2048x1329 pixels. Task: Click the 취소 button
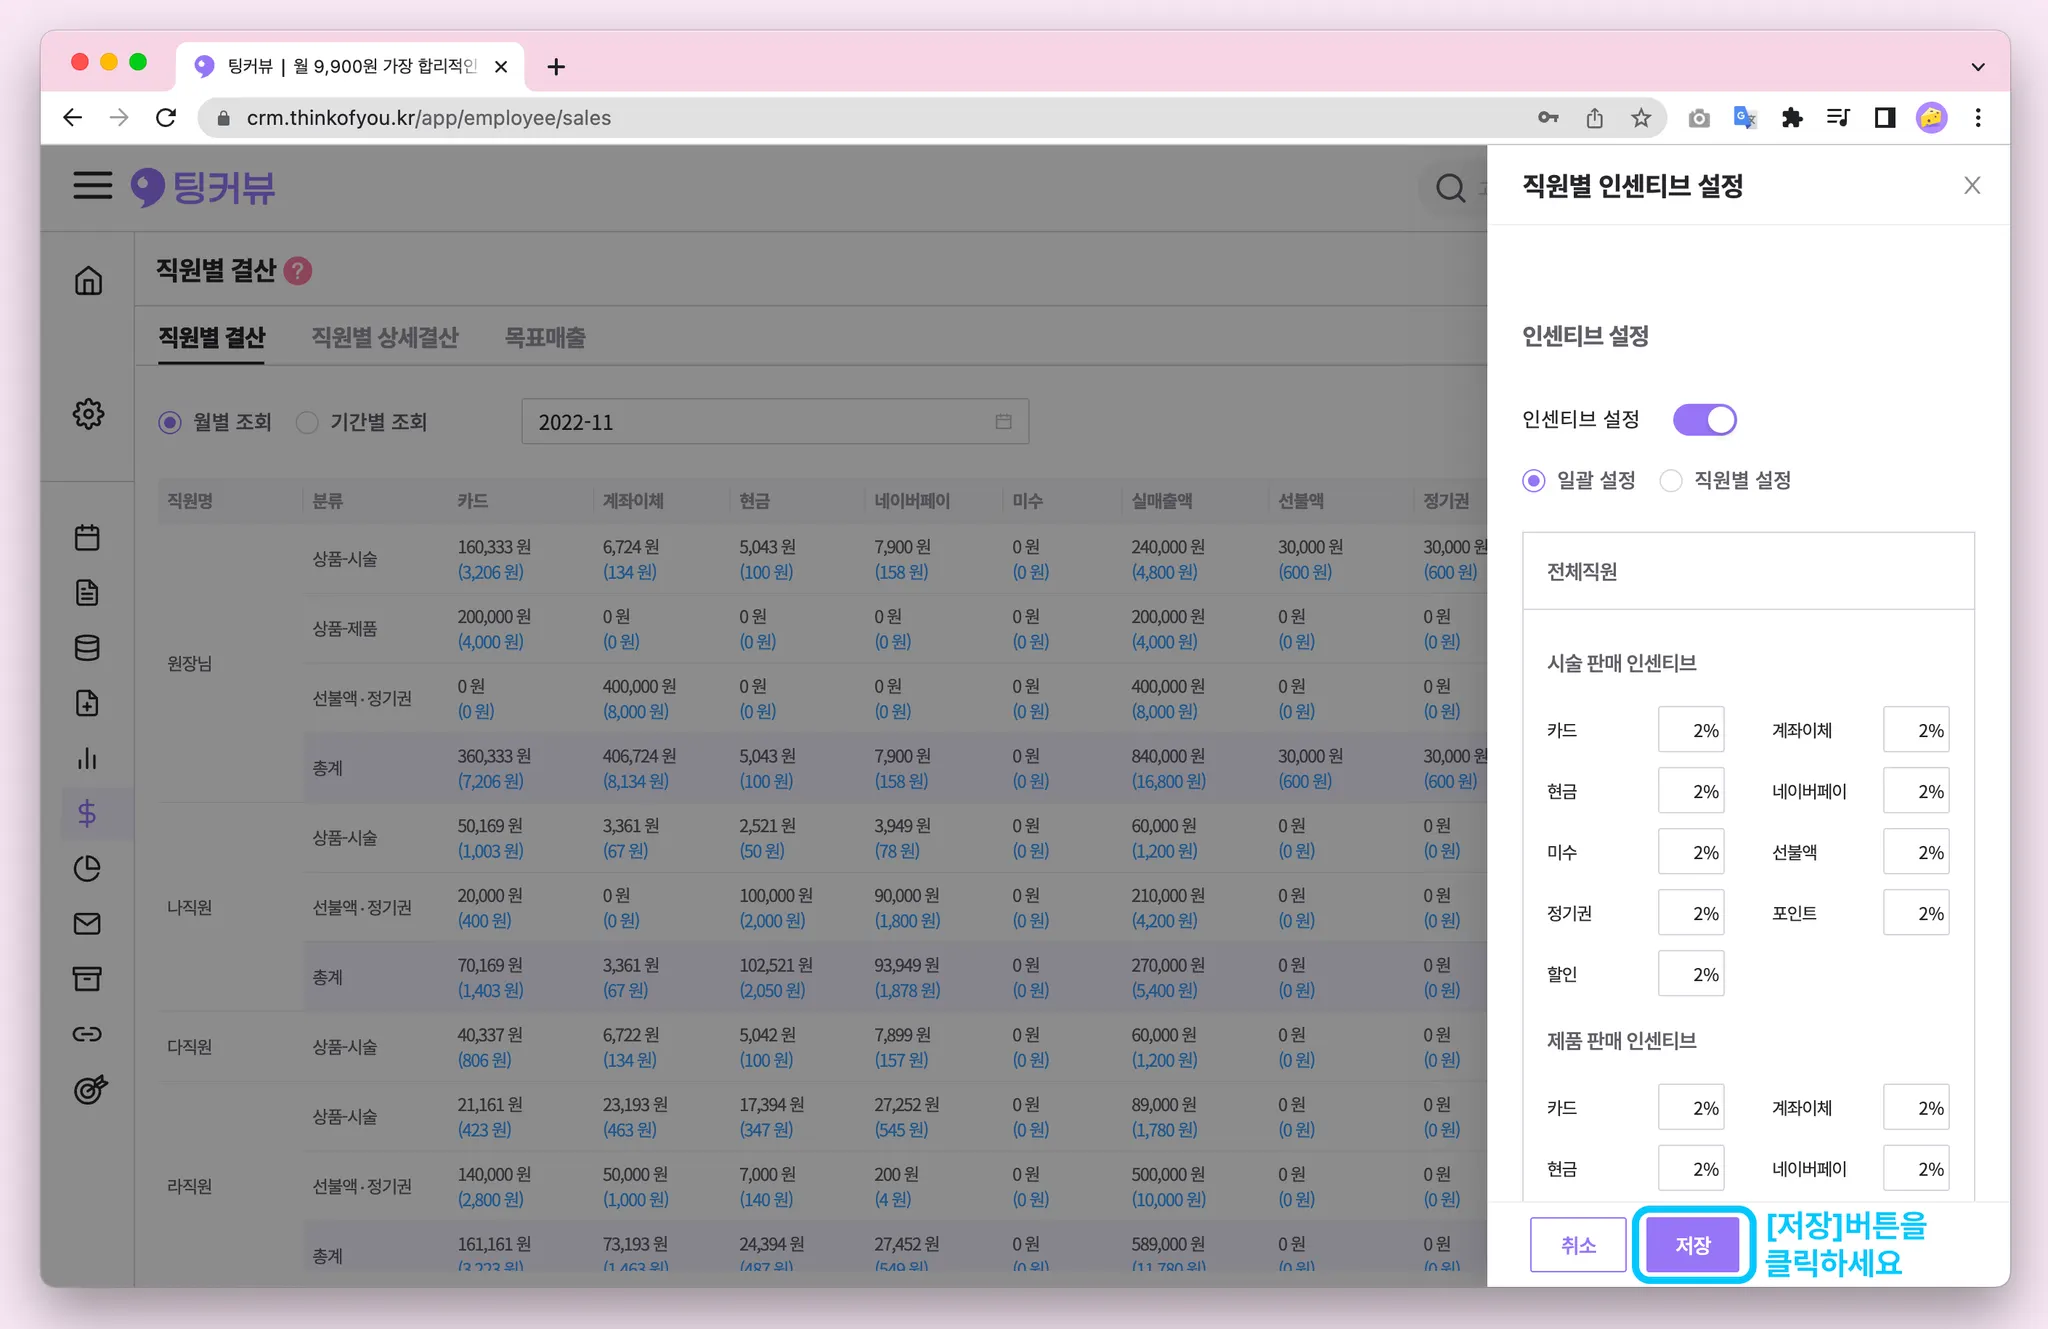coord(1577,1245)
